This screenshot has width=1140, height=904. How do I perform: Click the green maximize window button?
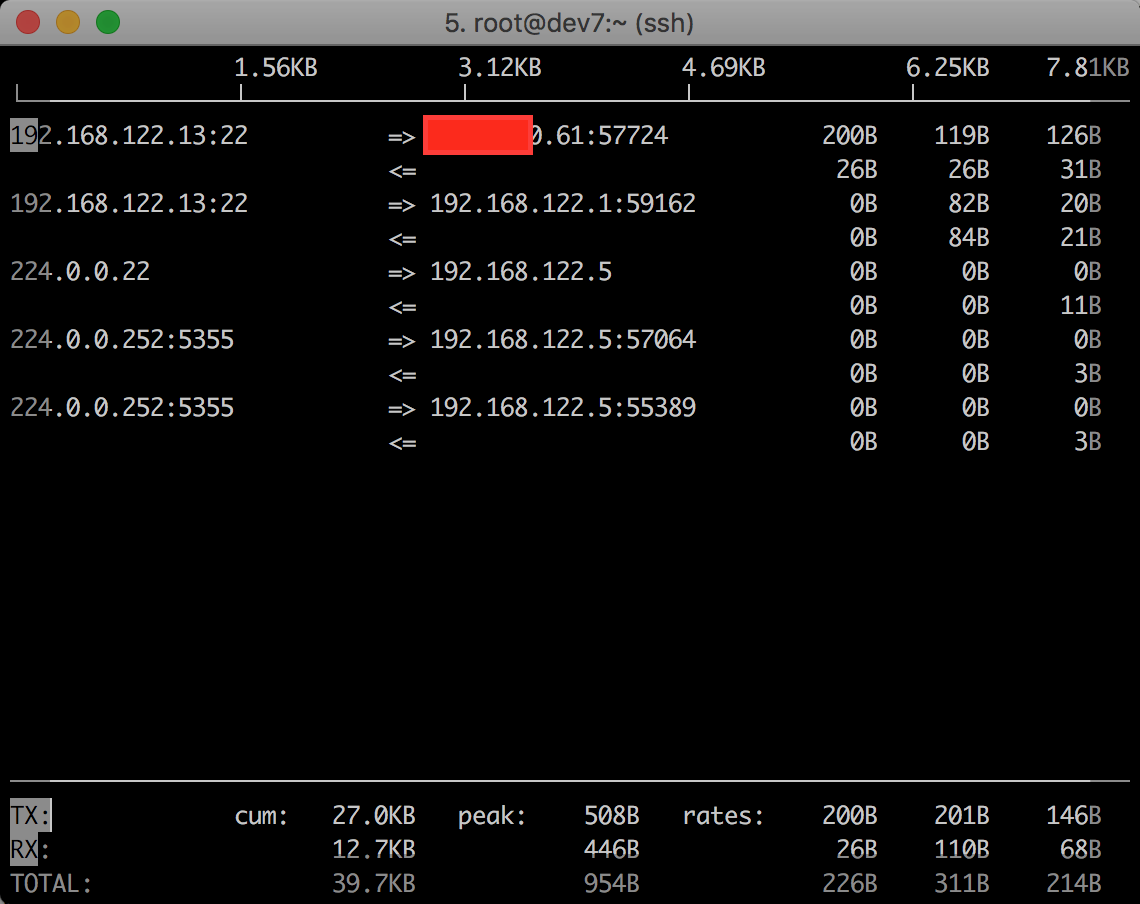point(107,21)
